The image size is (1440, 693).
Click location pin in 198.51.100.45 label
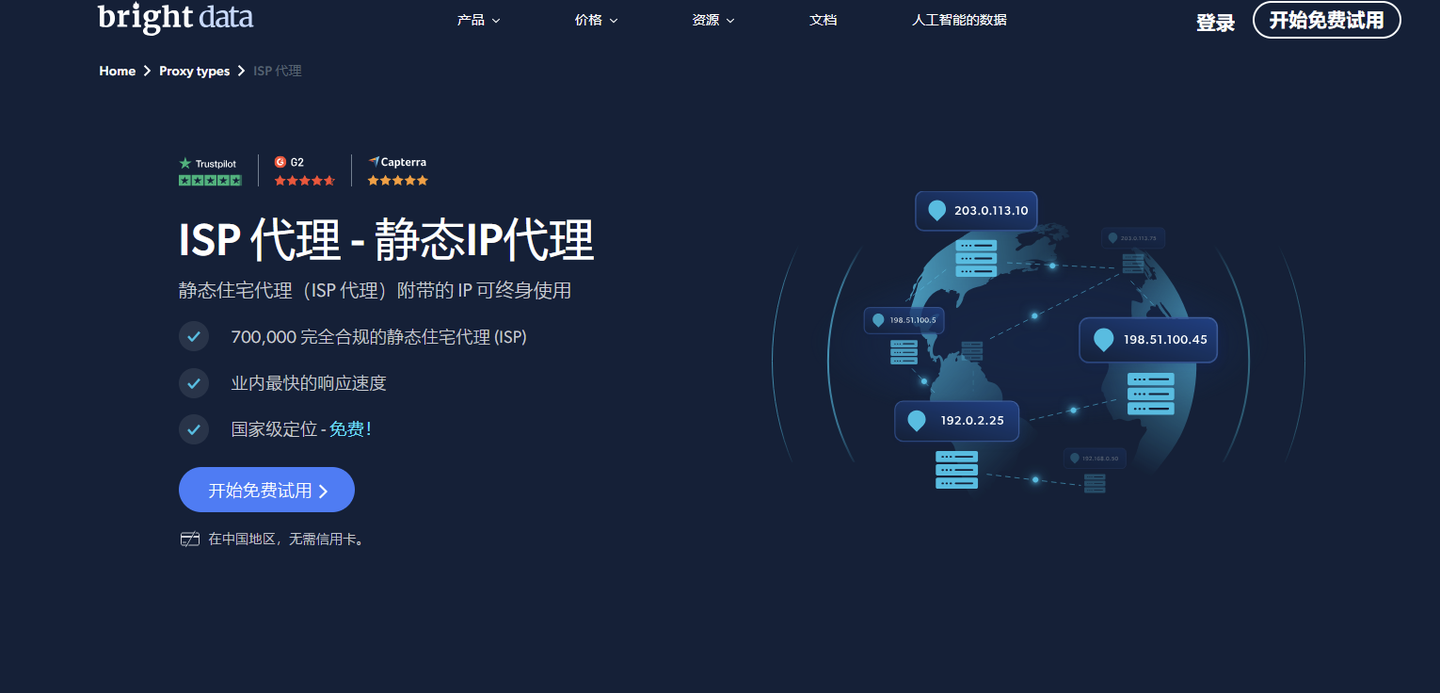(1104, 340)
